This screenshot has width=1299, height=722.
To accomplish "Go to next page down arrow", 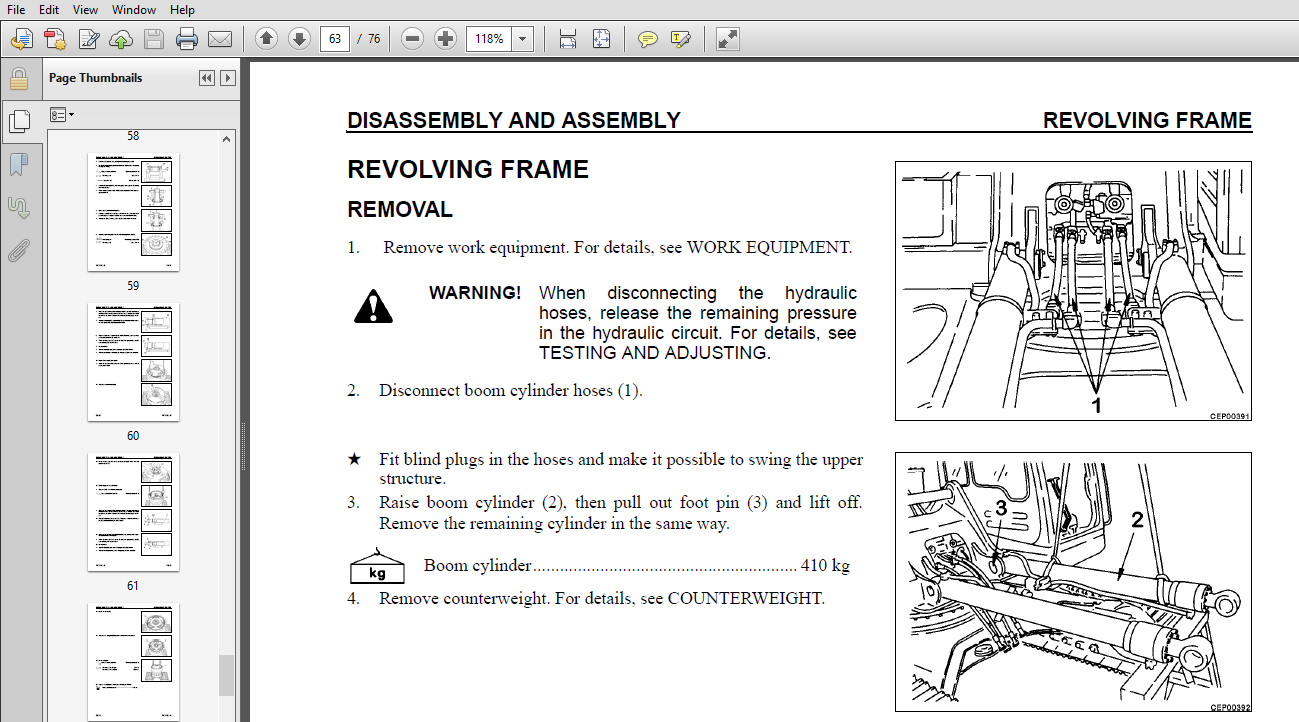I will point(299,39).
